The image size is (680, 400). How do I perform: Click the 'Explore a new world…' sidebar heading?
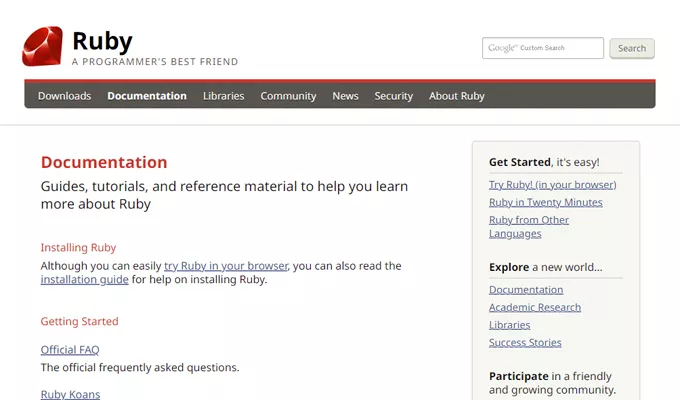pyautogui.click(x=546, y=267)
